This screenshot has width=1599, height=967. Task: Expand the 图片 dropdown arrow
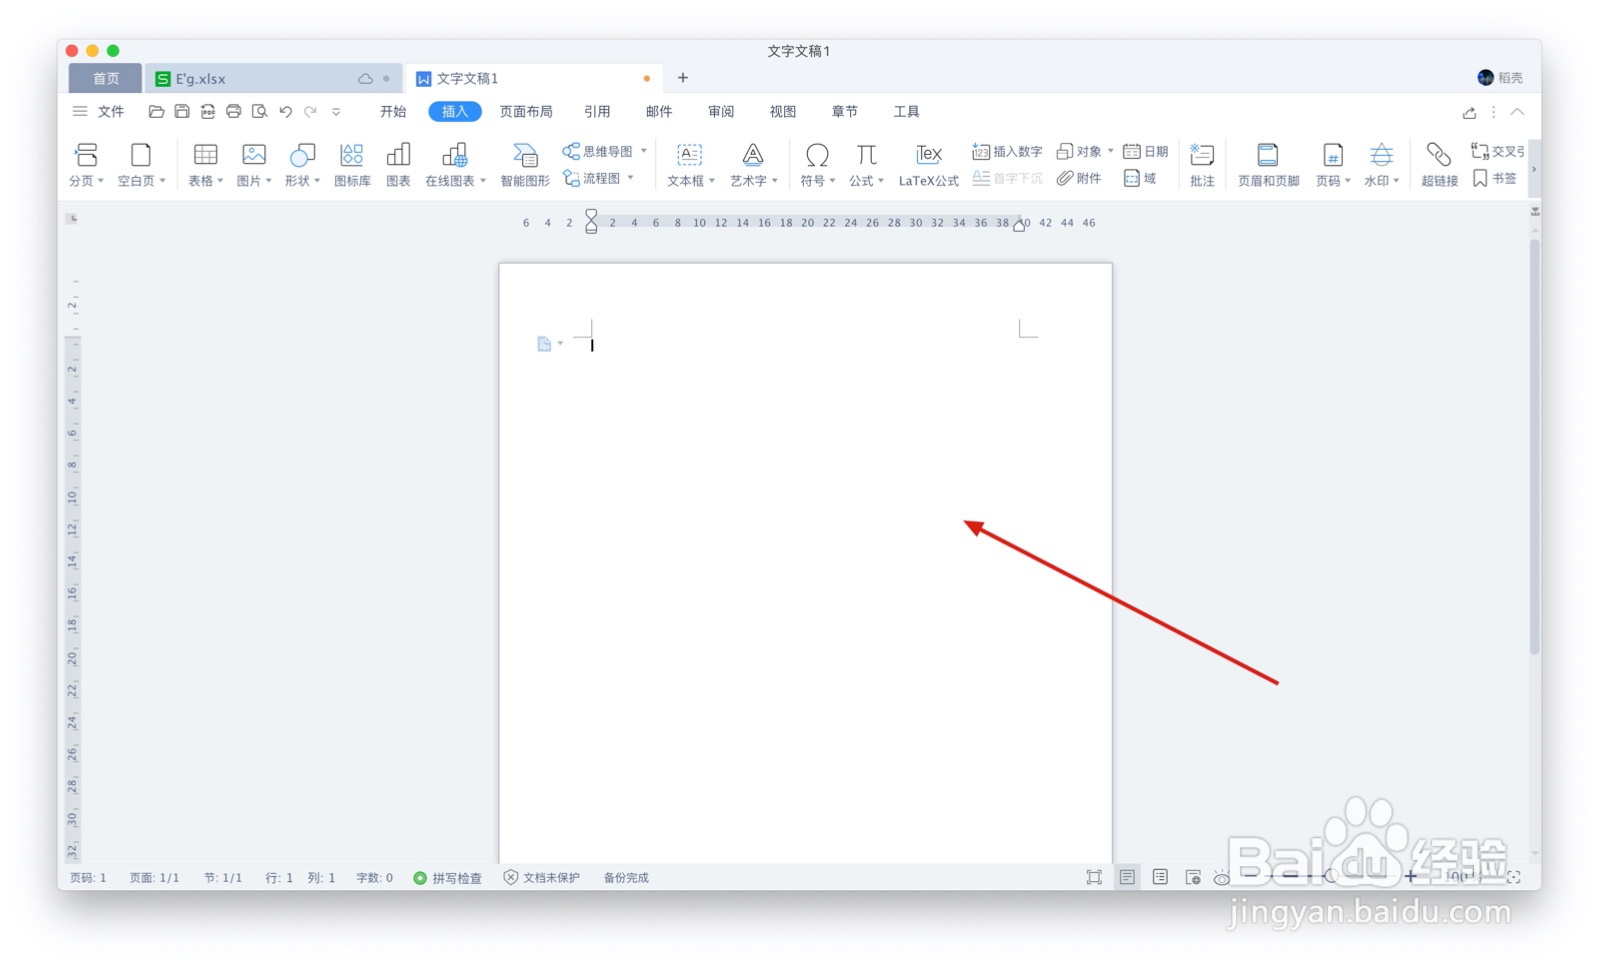tap(268, 181)
